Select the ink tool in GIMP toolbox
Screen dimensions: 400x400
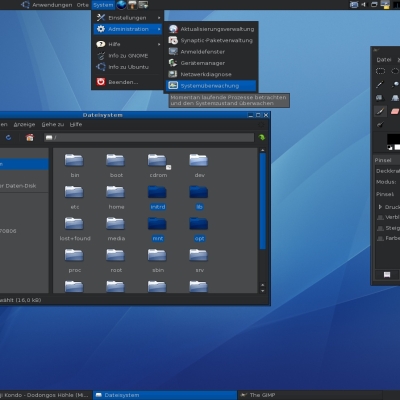380,124
